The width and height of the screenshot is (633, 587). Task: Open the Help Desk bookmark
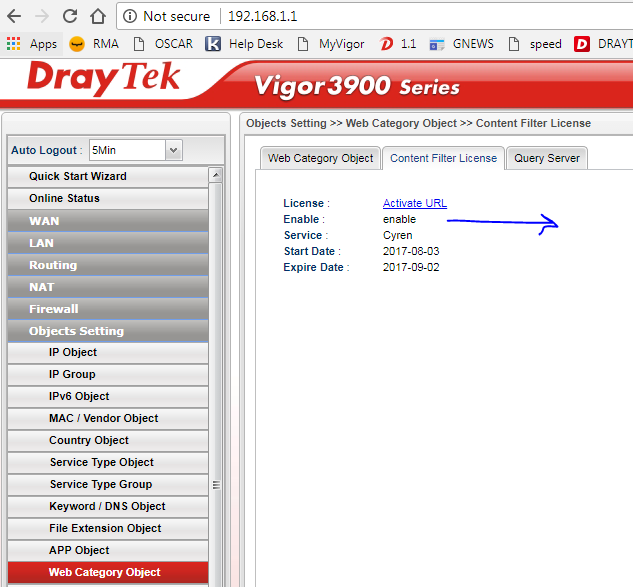(244, 44)
